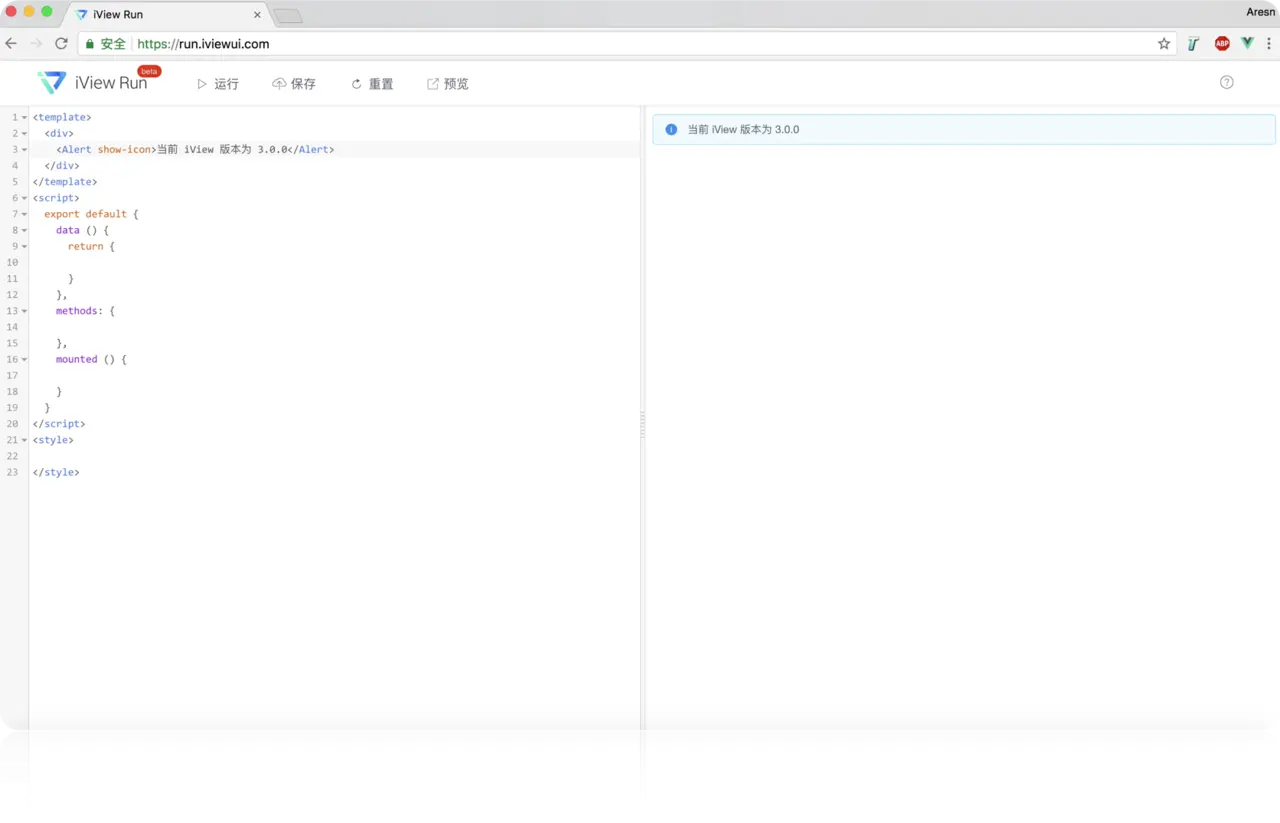Fold the methods block on line 13
This screenshot has width=1280, height=823.
24,311
